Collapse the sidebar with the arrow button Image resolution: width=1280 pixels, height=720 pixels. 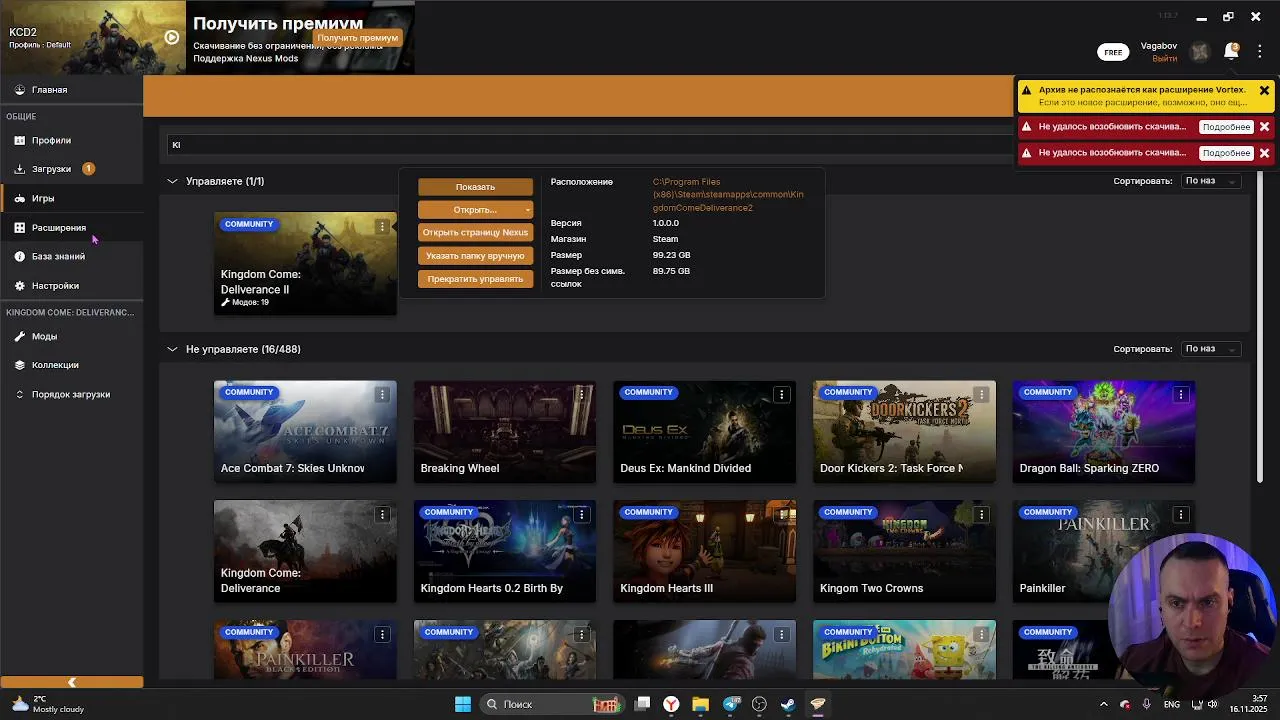point(71,682)
